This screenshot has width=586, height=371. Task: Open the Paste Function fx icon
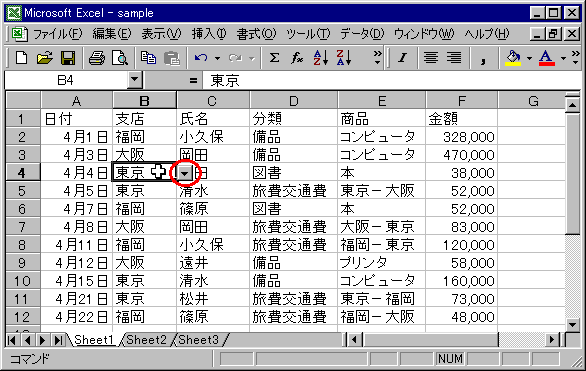[x=297, y=58]
